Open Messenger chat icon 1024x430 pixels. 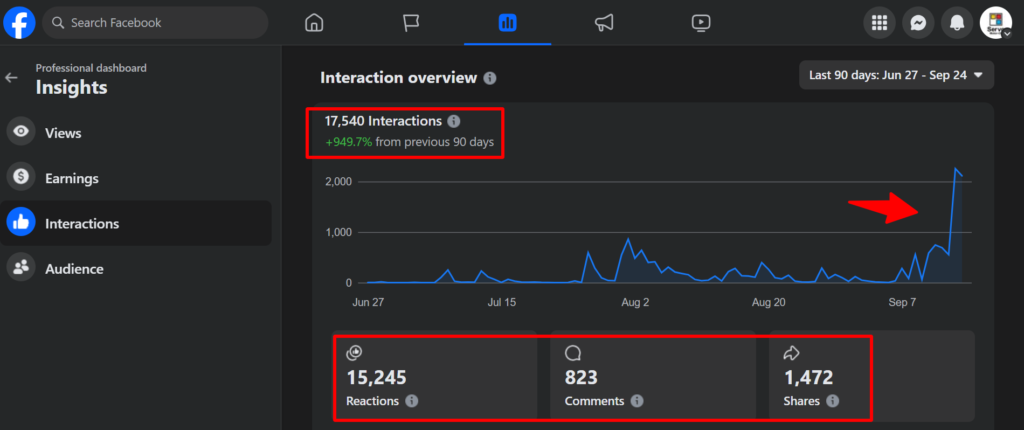click(918, 22)
